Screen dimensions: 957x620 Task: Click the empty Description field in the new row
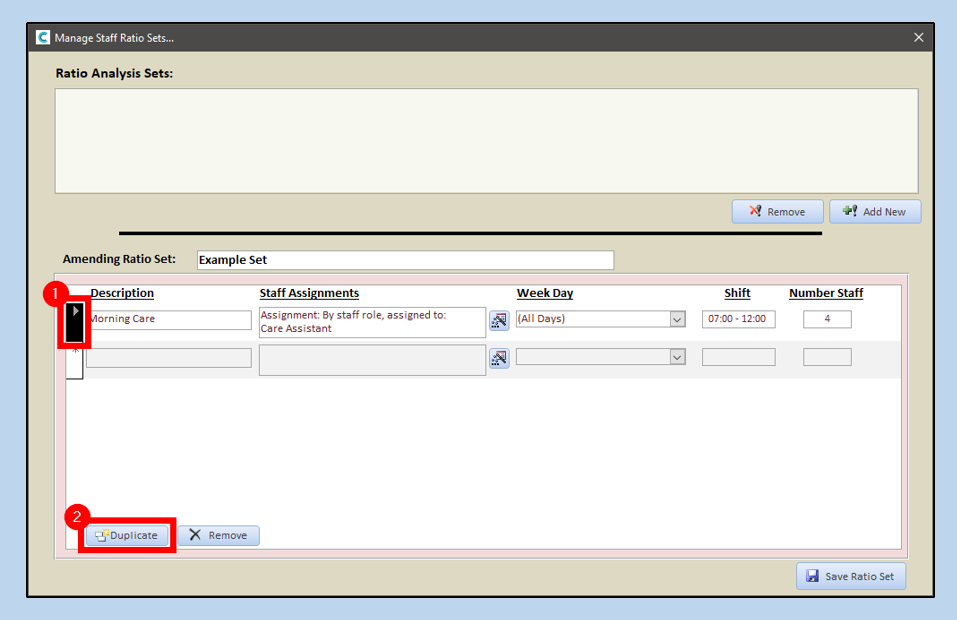[x=169, y=358]
